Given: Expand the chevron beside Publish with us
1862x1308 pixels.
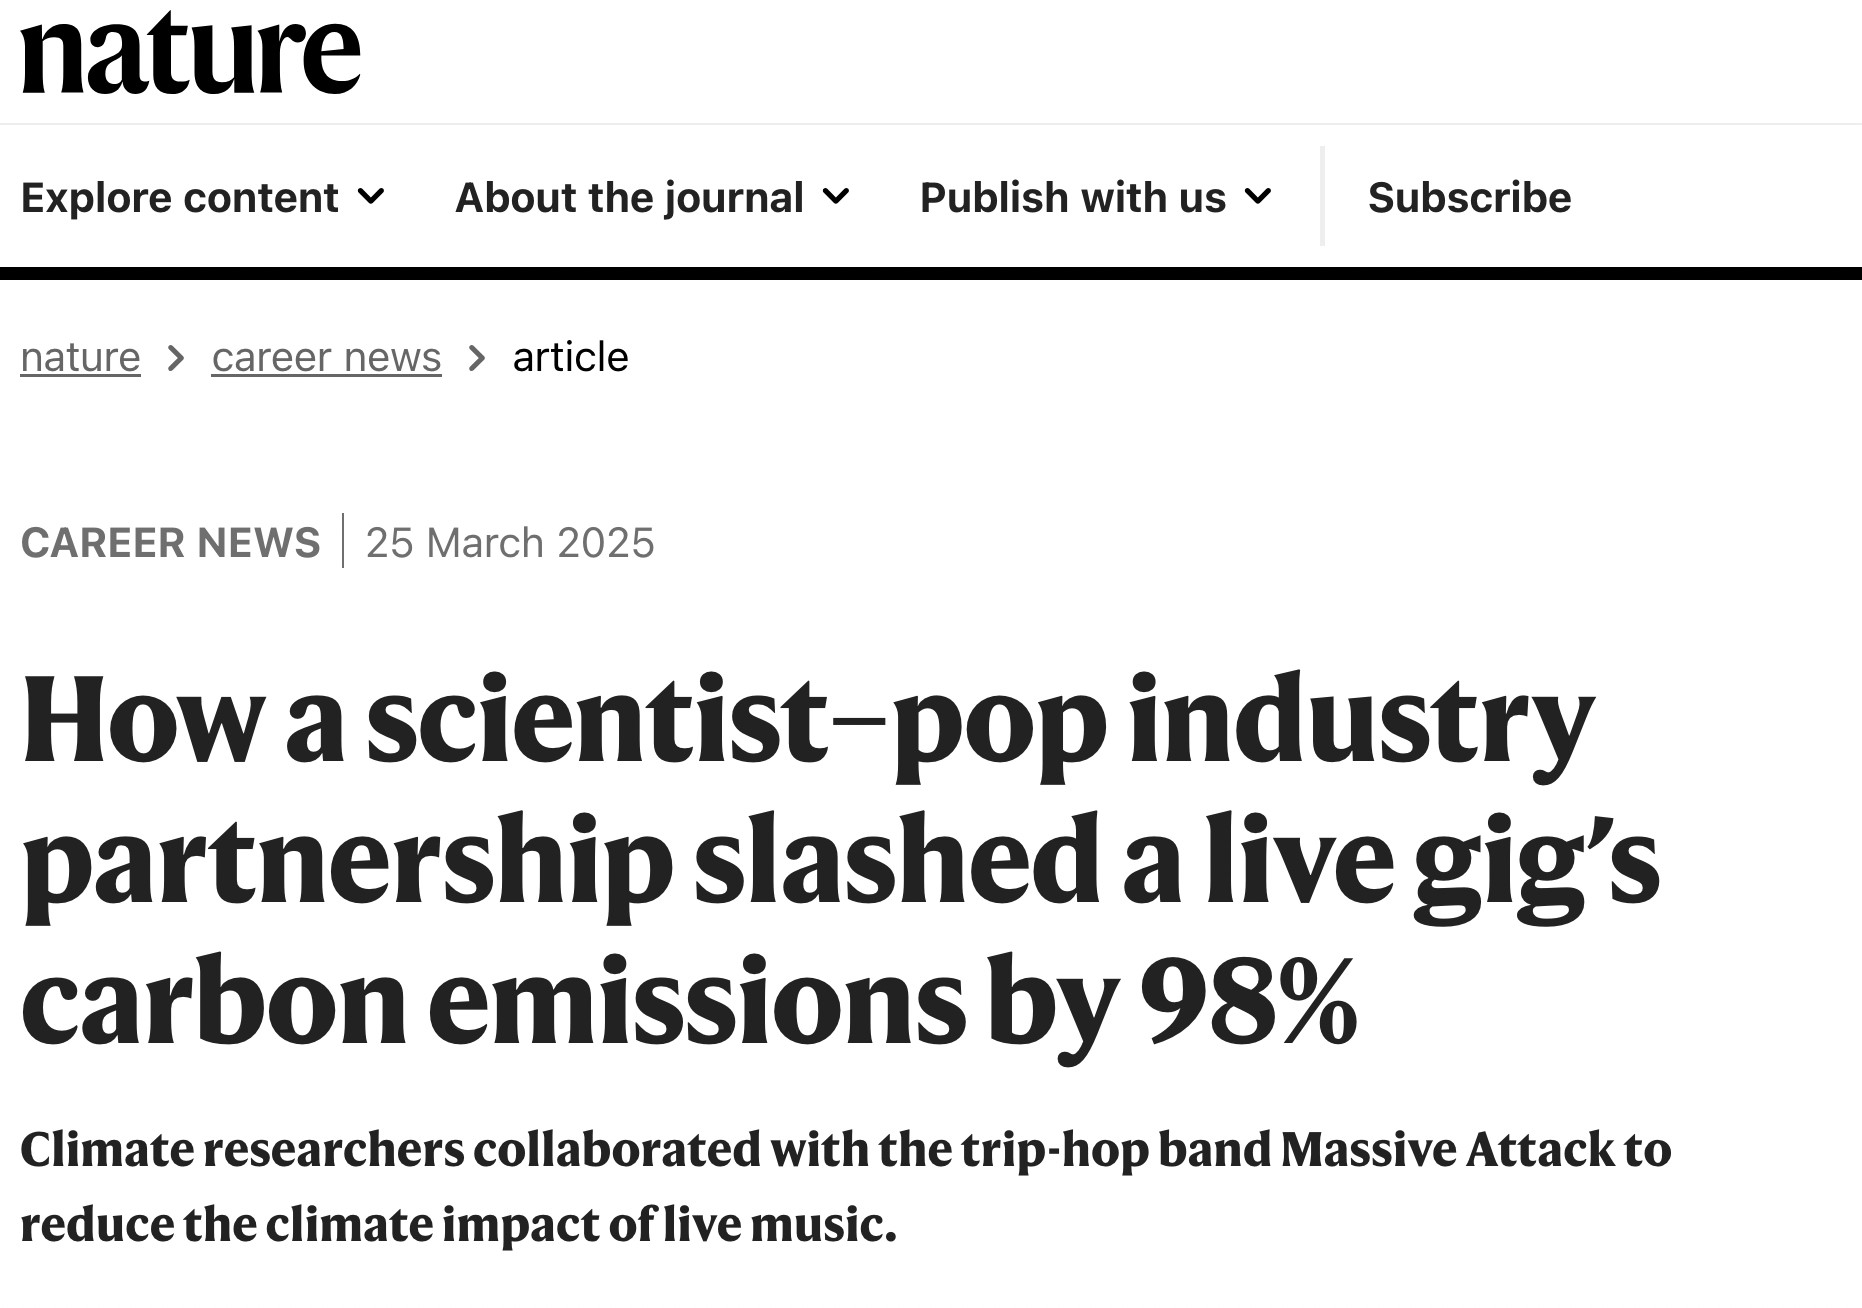Looking at the screenshot, I should (x=1258, y=197).
